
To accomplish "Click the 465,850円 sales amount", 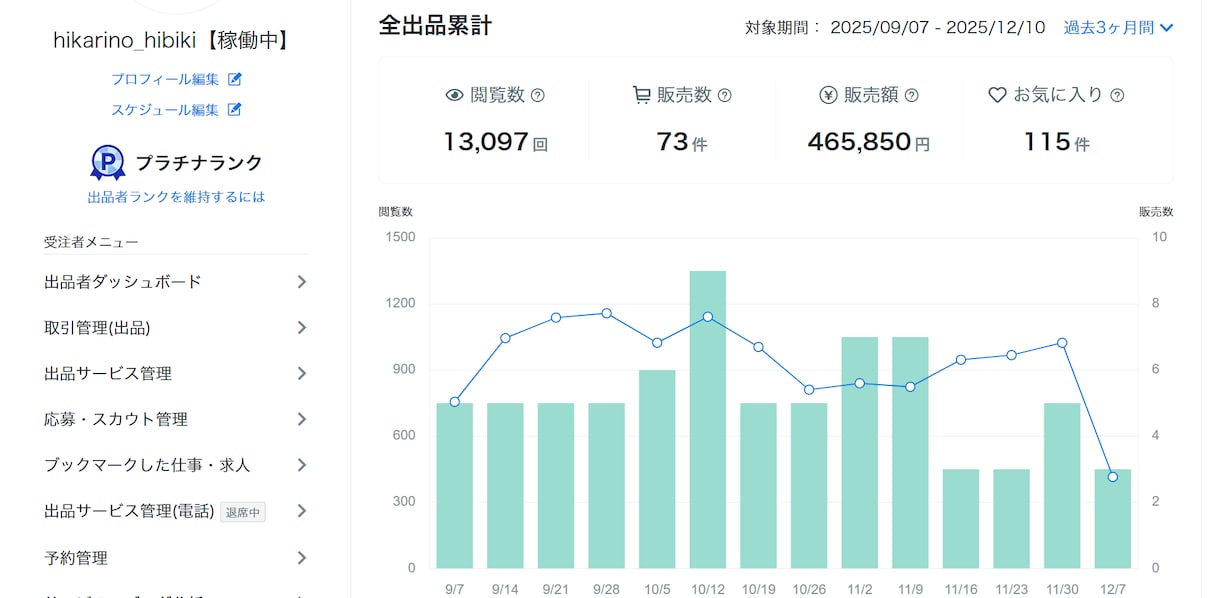I will tap(869, 142).
